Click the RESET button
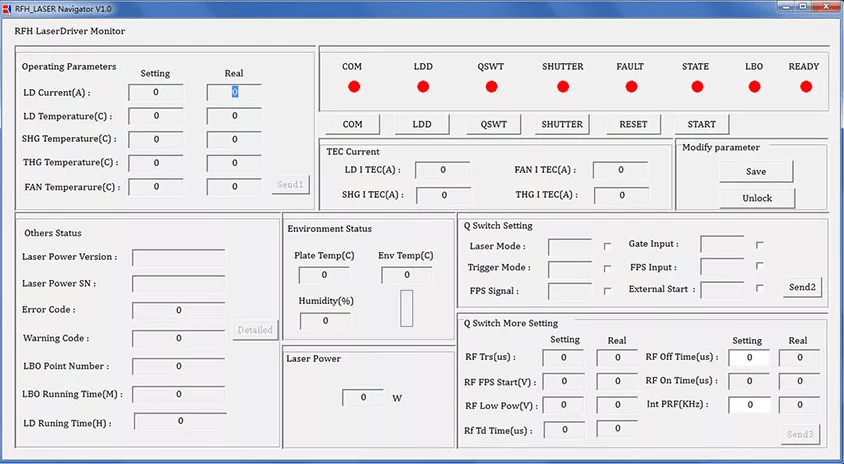The image size is (844, 464). 633,125
